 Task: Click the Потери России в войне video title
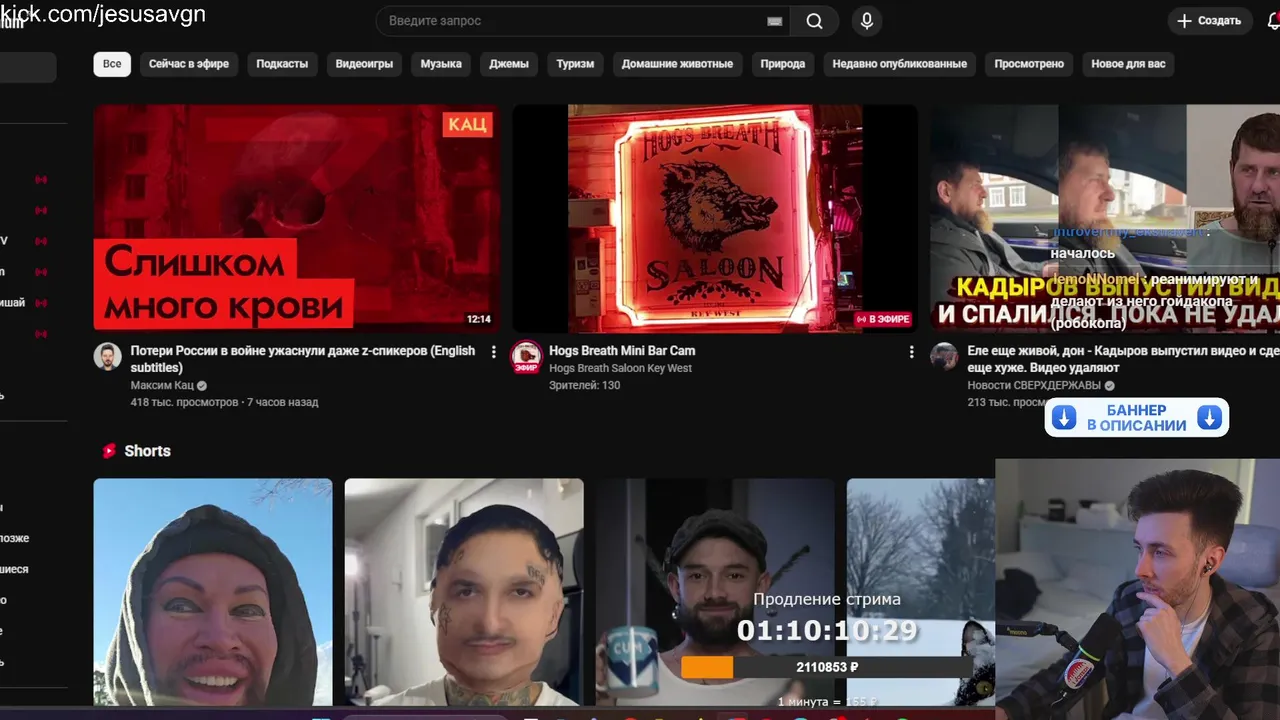303,359
